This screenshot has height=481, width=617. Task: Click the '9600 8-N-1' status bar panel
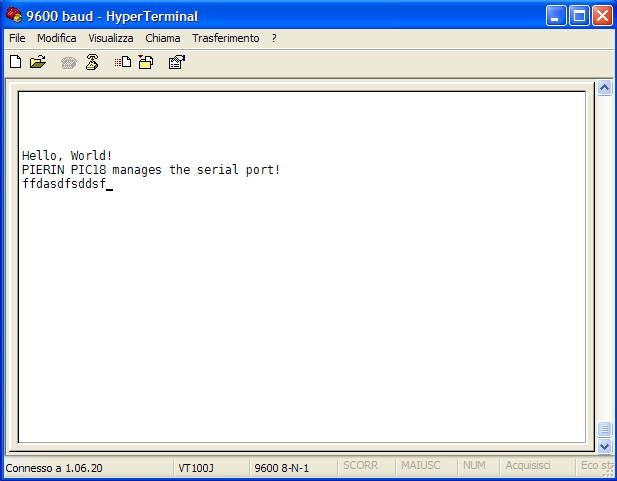(x=282, y=467)
